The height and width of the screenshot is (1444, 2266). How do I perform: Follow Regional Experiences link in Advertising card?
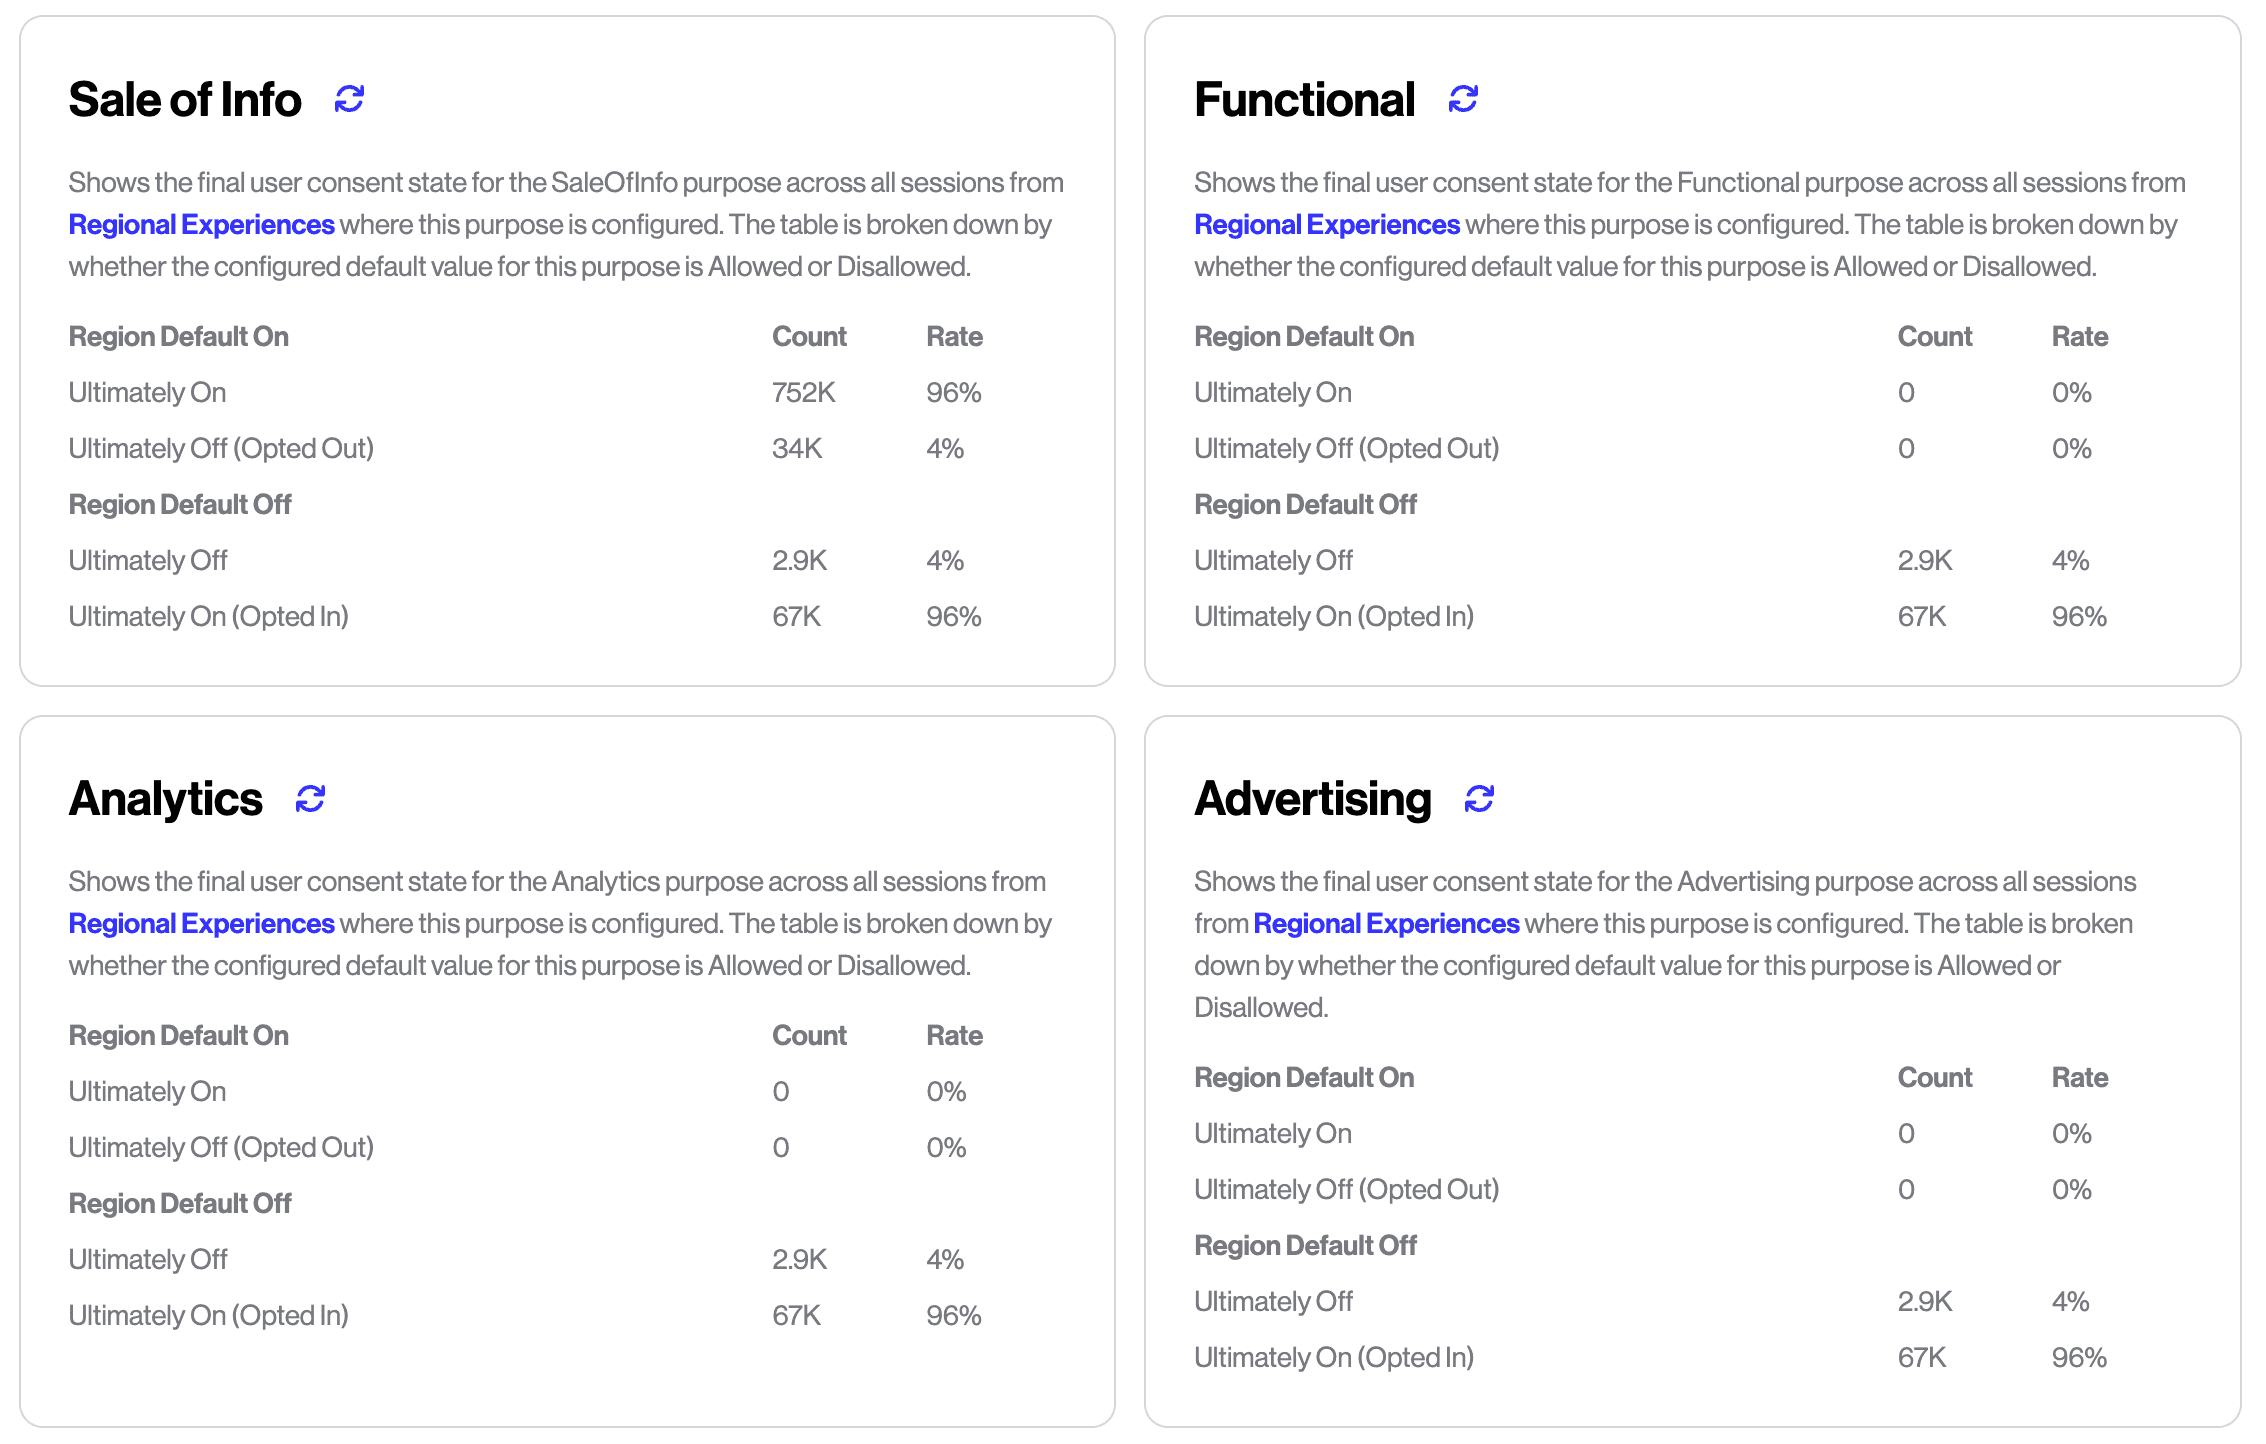pos(1386,924)
